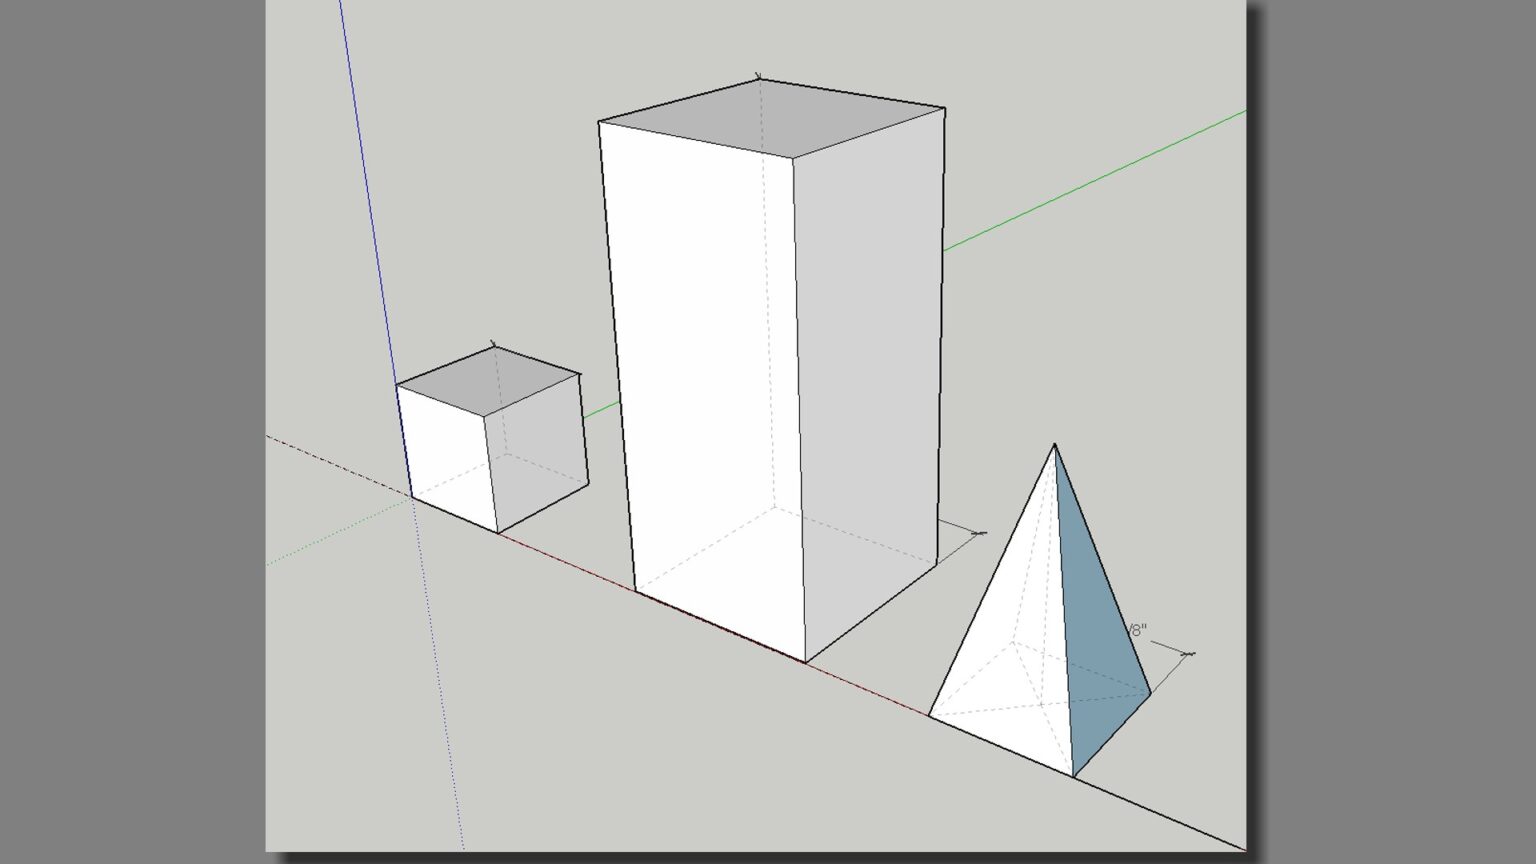Click the pyramid's apex point
This screenshot has height=864, width=1536.
[1054, 445]
